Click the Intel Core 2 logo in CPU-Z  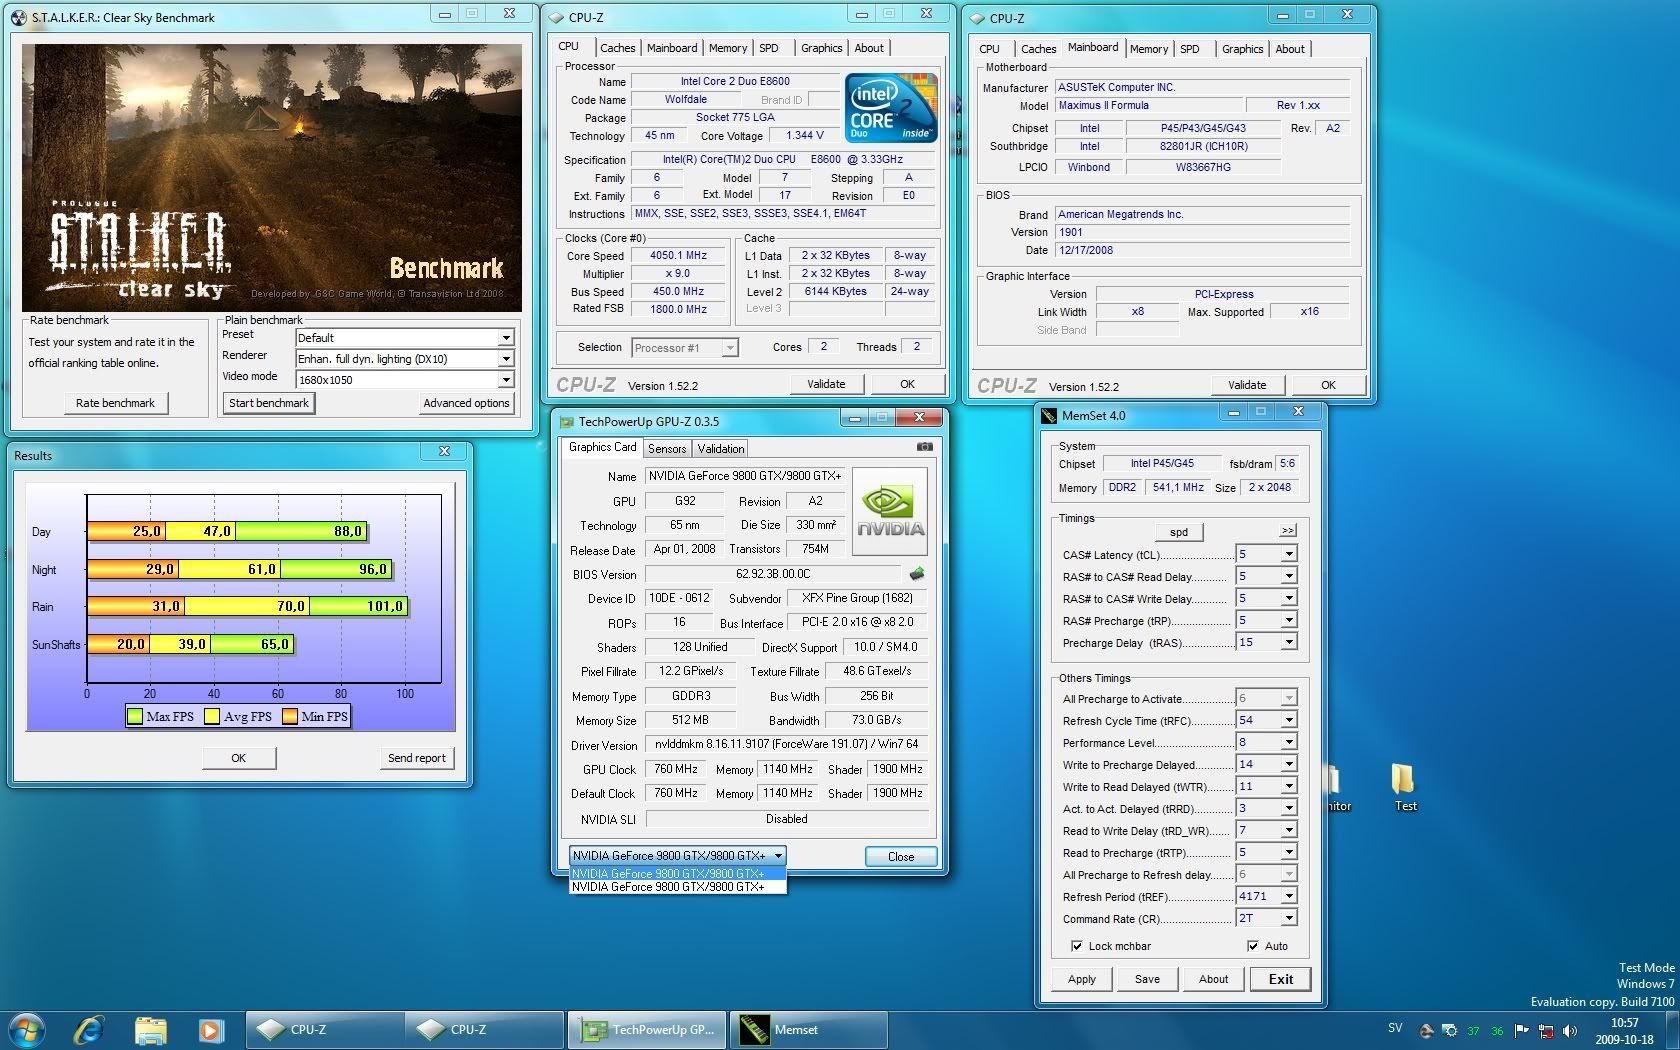click(x=891, y=107)
